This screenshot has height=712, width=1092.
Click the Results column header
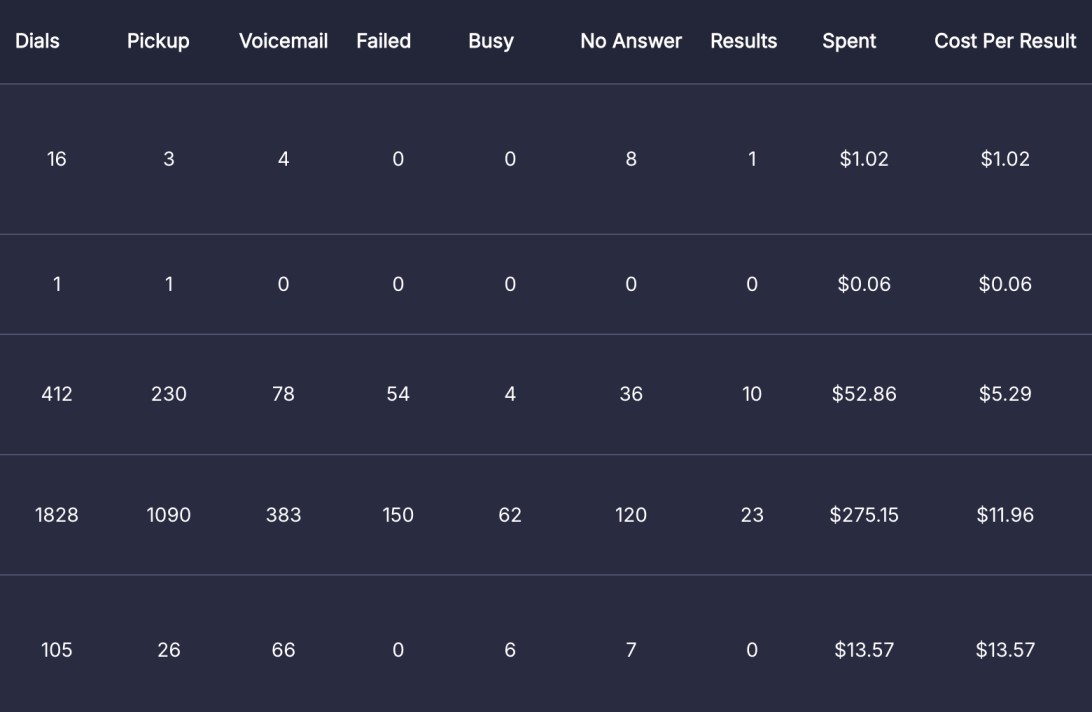tap(743, 41)
